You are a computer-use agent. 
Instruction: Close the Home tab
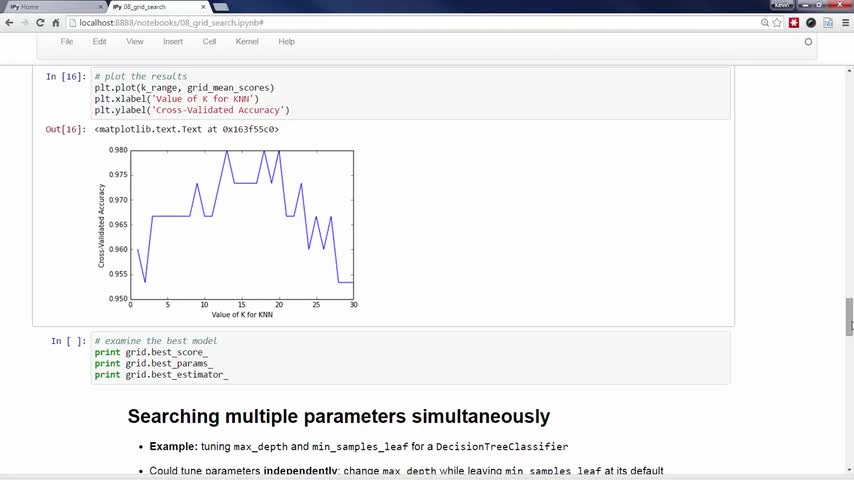(101, 7)
